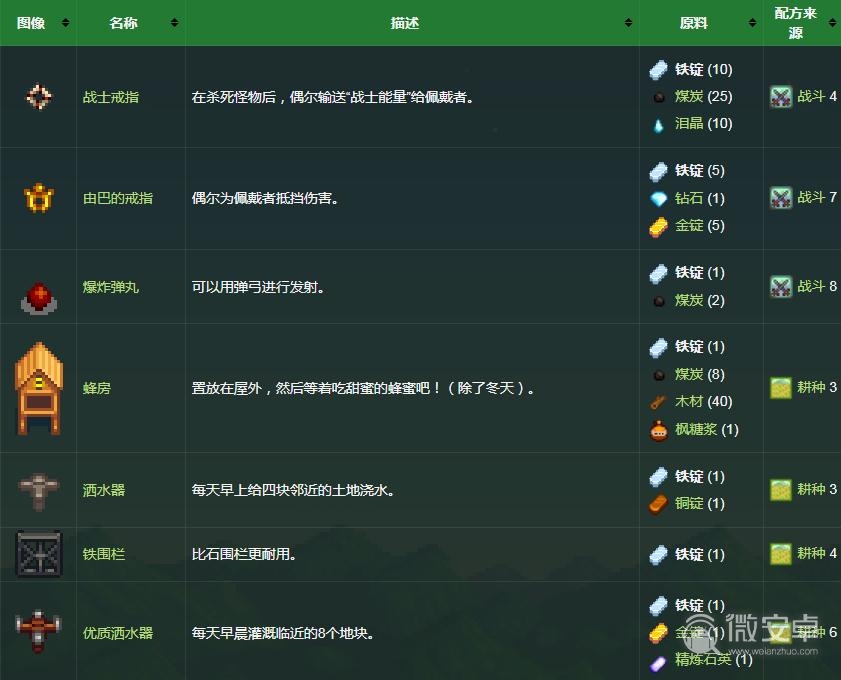Click iron bar icon in 爆炸弹丸 row
The height and width of the screenshot is (680, 841).
pyautogui.click(x=659, y=273)
